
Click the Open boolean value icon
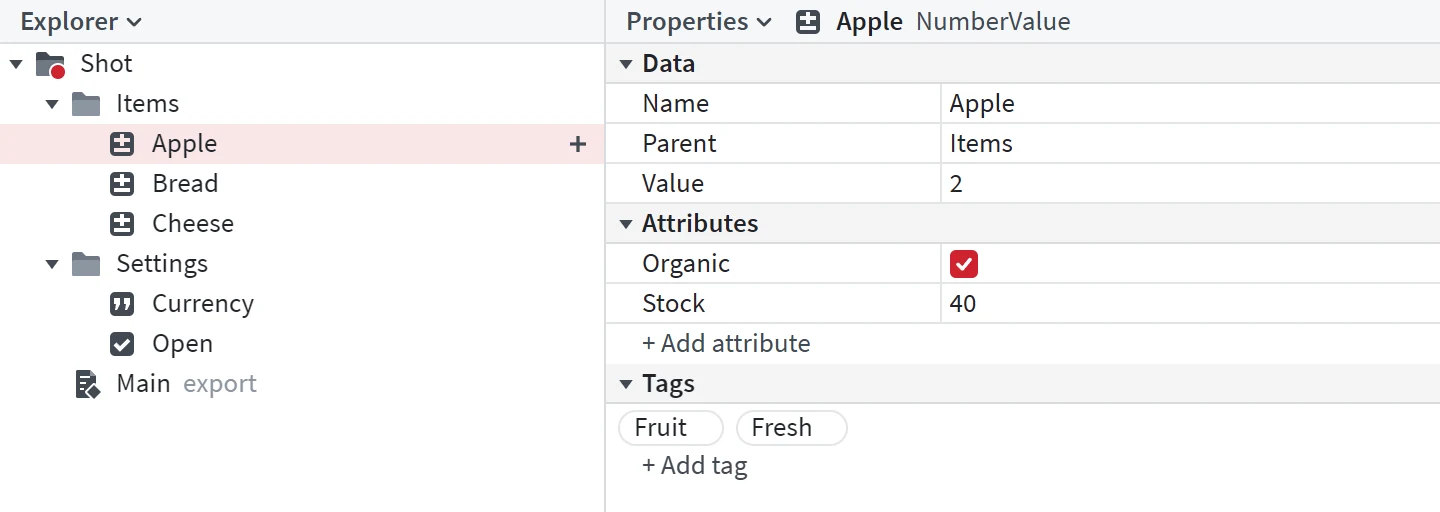coord(122,344)
